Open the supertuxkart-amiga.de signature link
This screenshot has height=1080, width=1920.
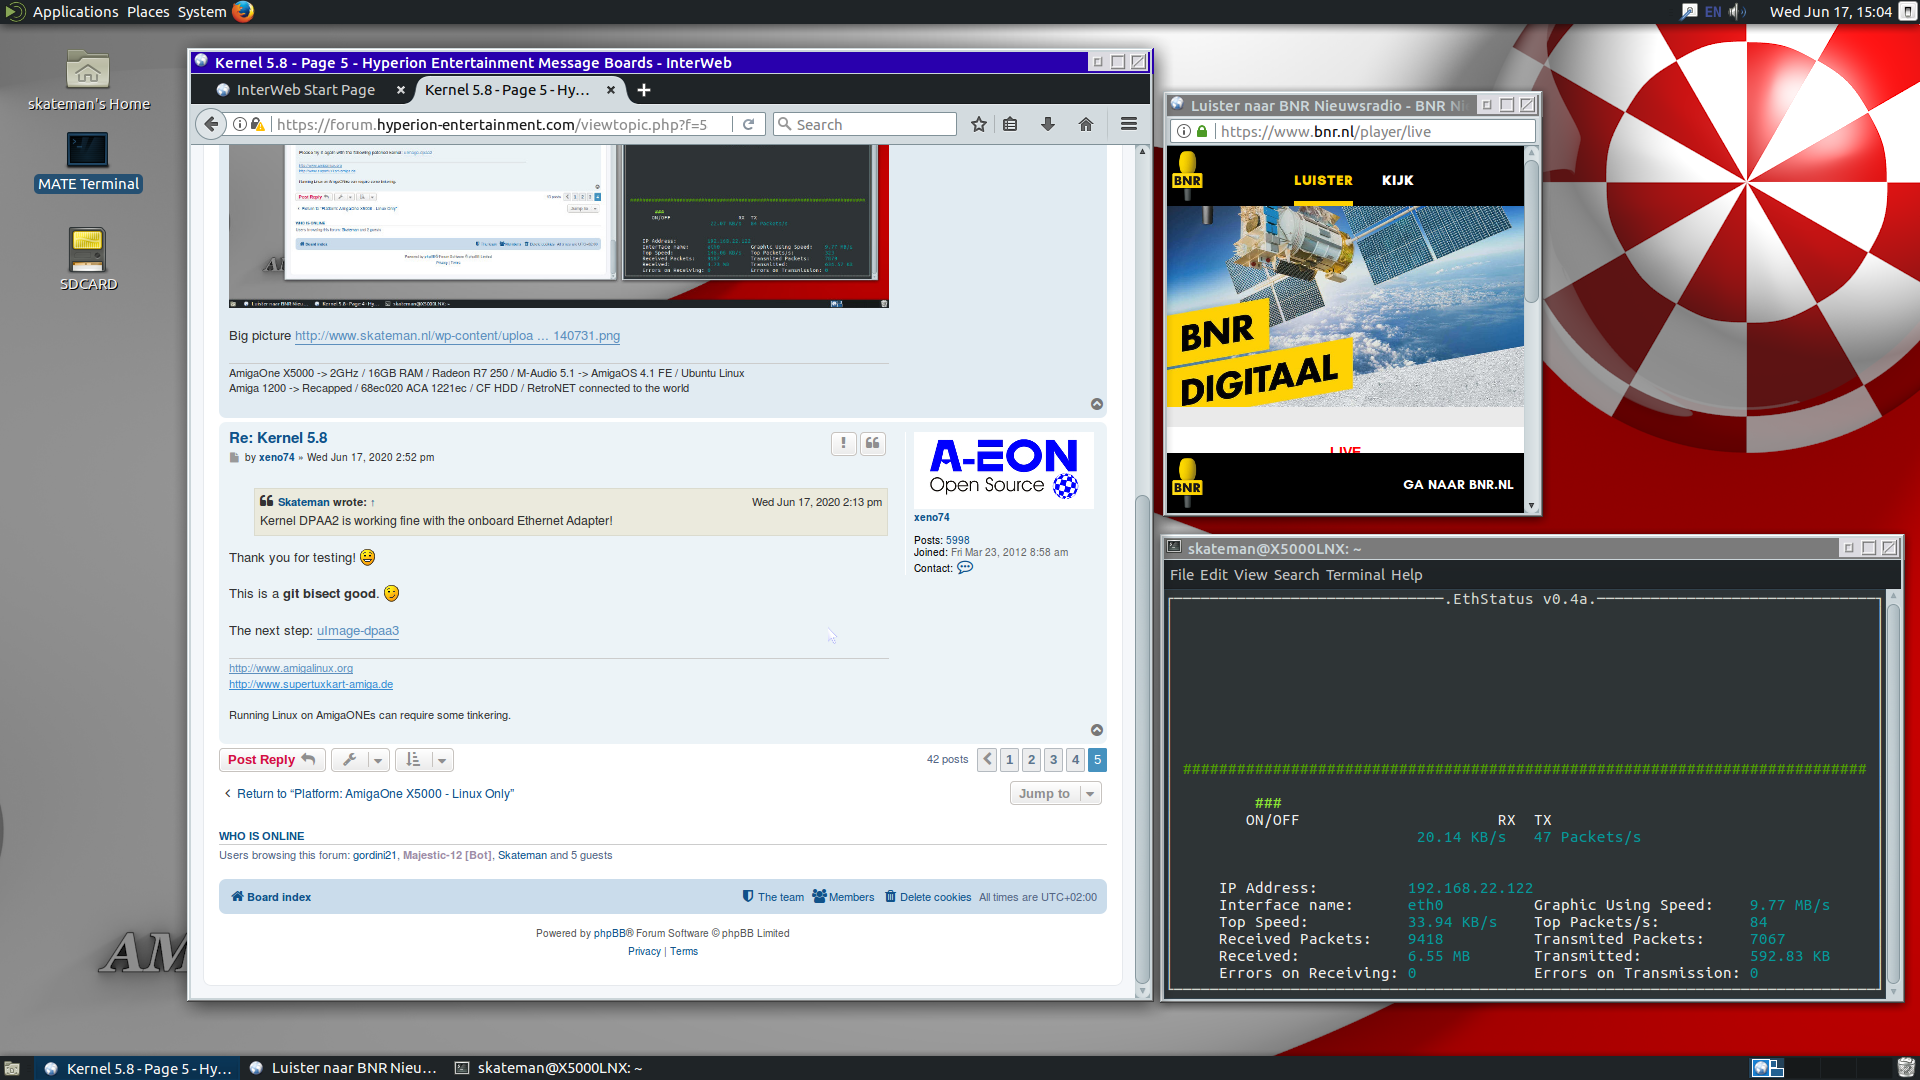pyautogui.click(x=311, y=684)
